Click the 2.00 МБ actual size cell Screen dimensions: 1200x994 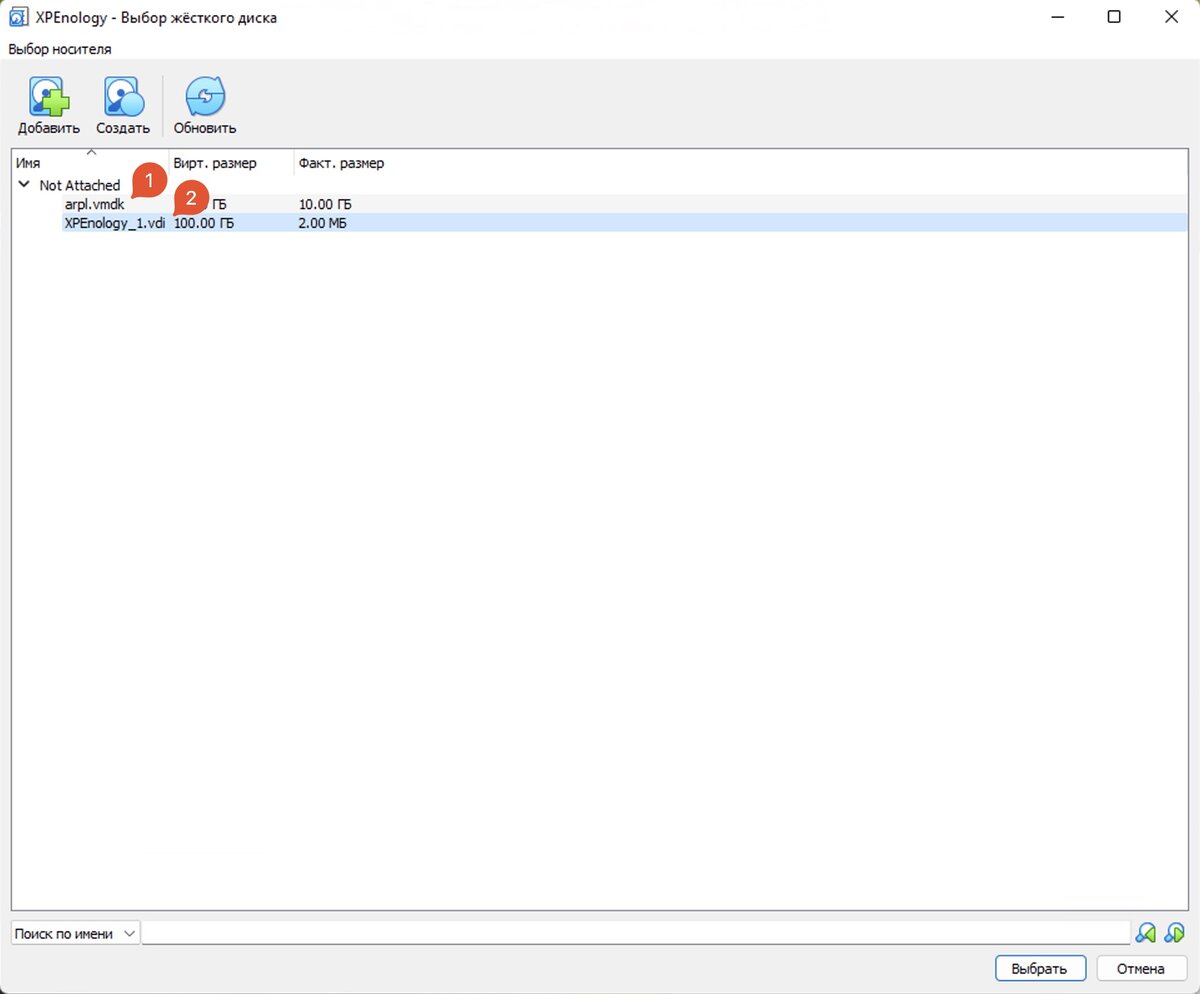322,223
